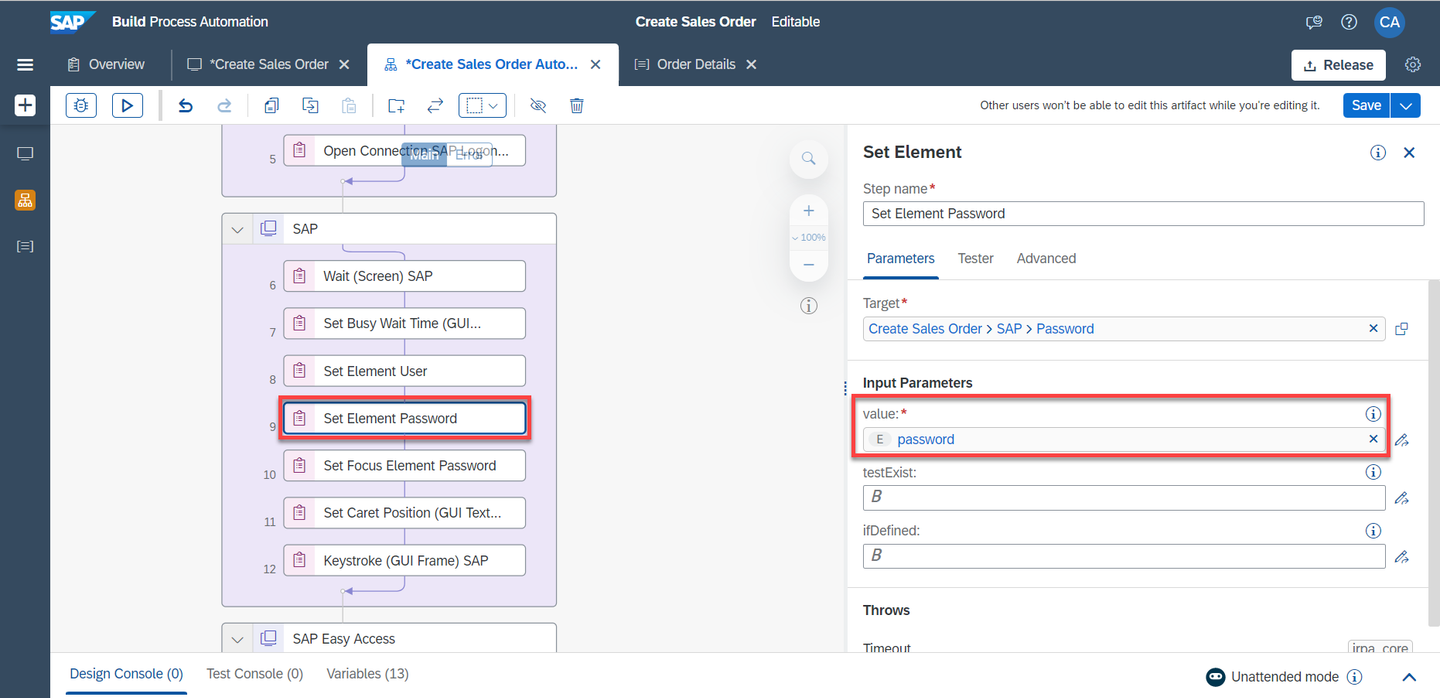Click the plus create button in sidebar

25,105
